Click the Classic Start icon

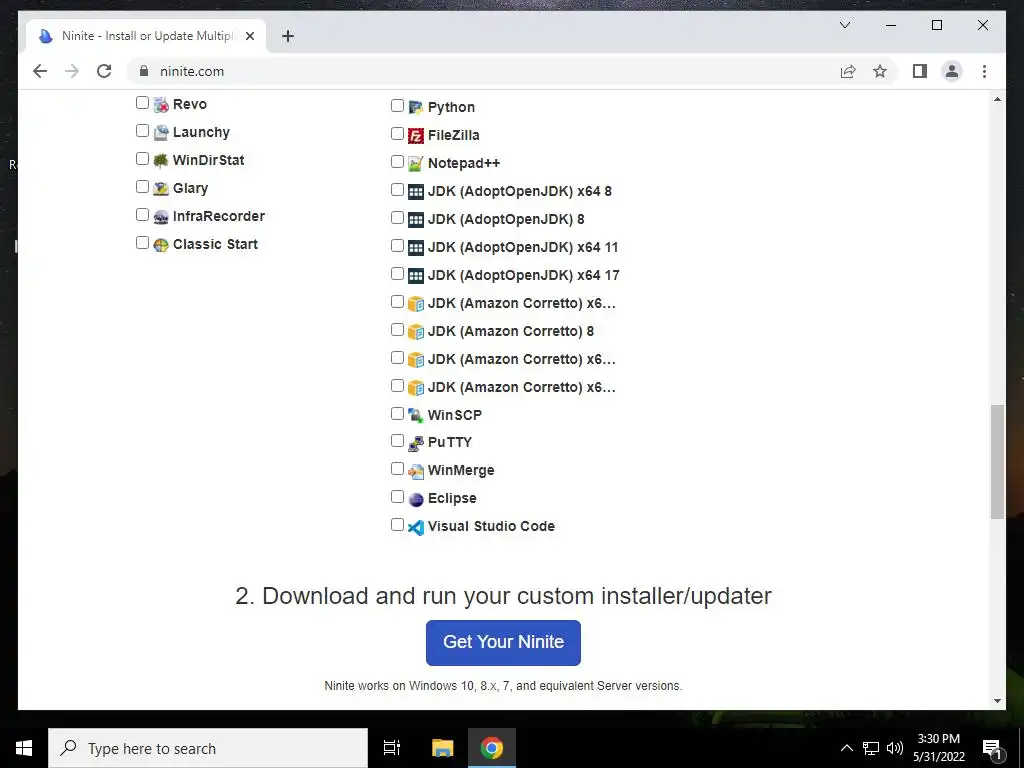[x=161, y=245]
